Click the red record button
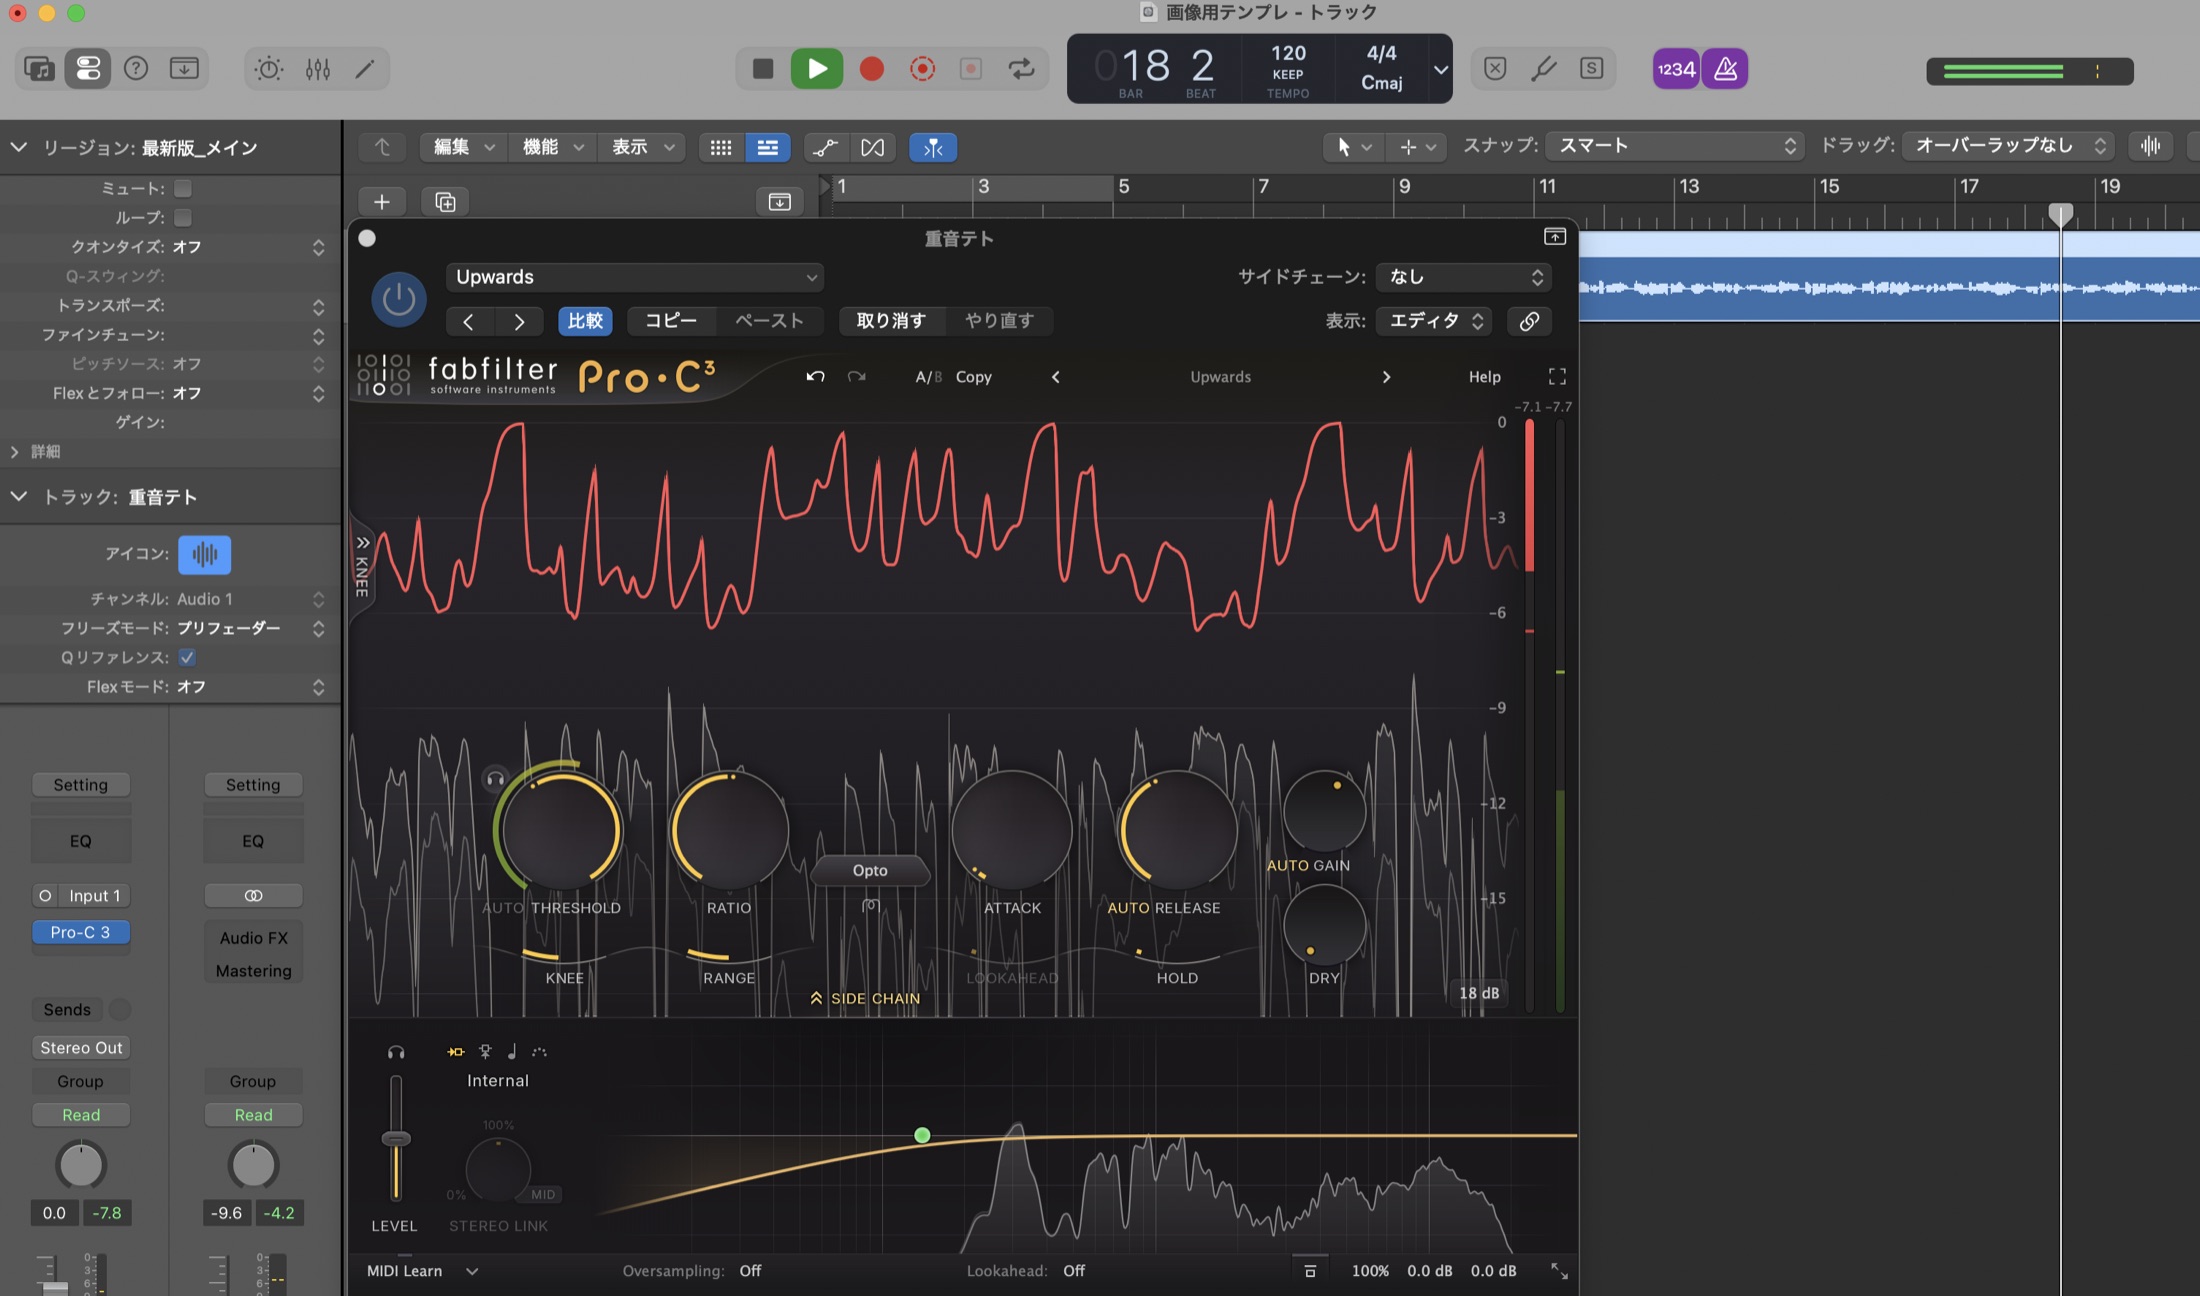2200x1296 pixels. [x=872, y=69]
